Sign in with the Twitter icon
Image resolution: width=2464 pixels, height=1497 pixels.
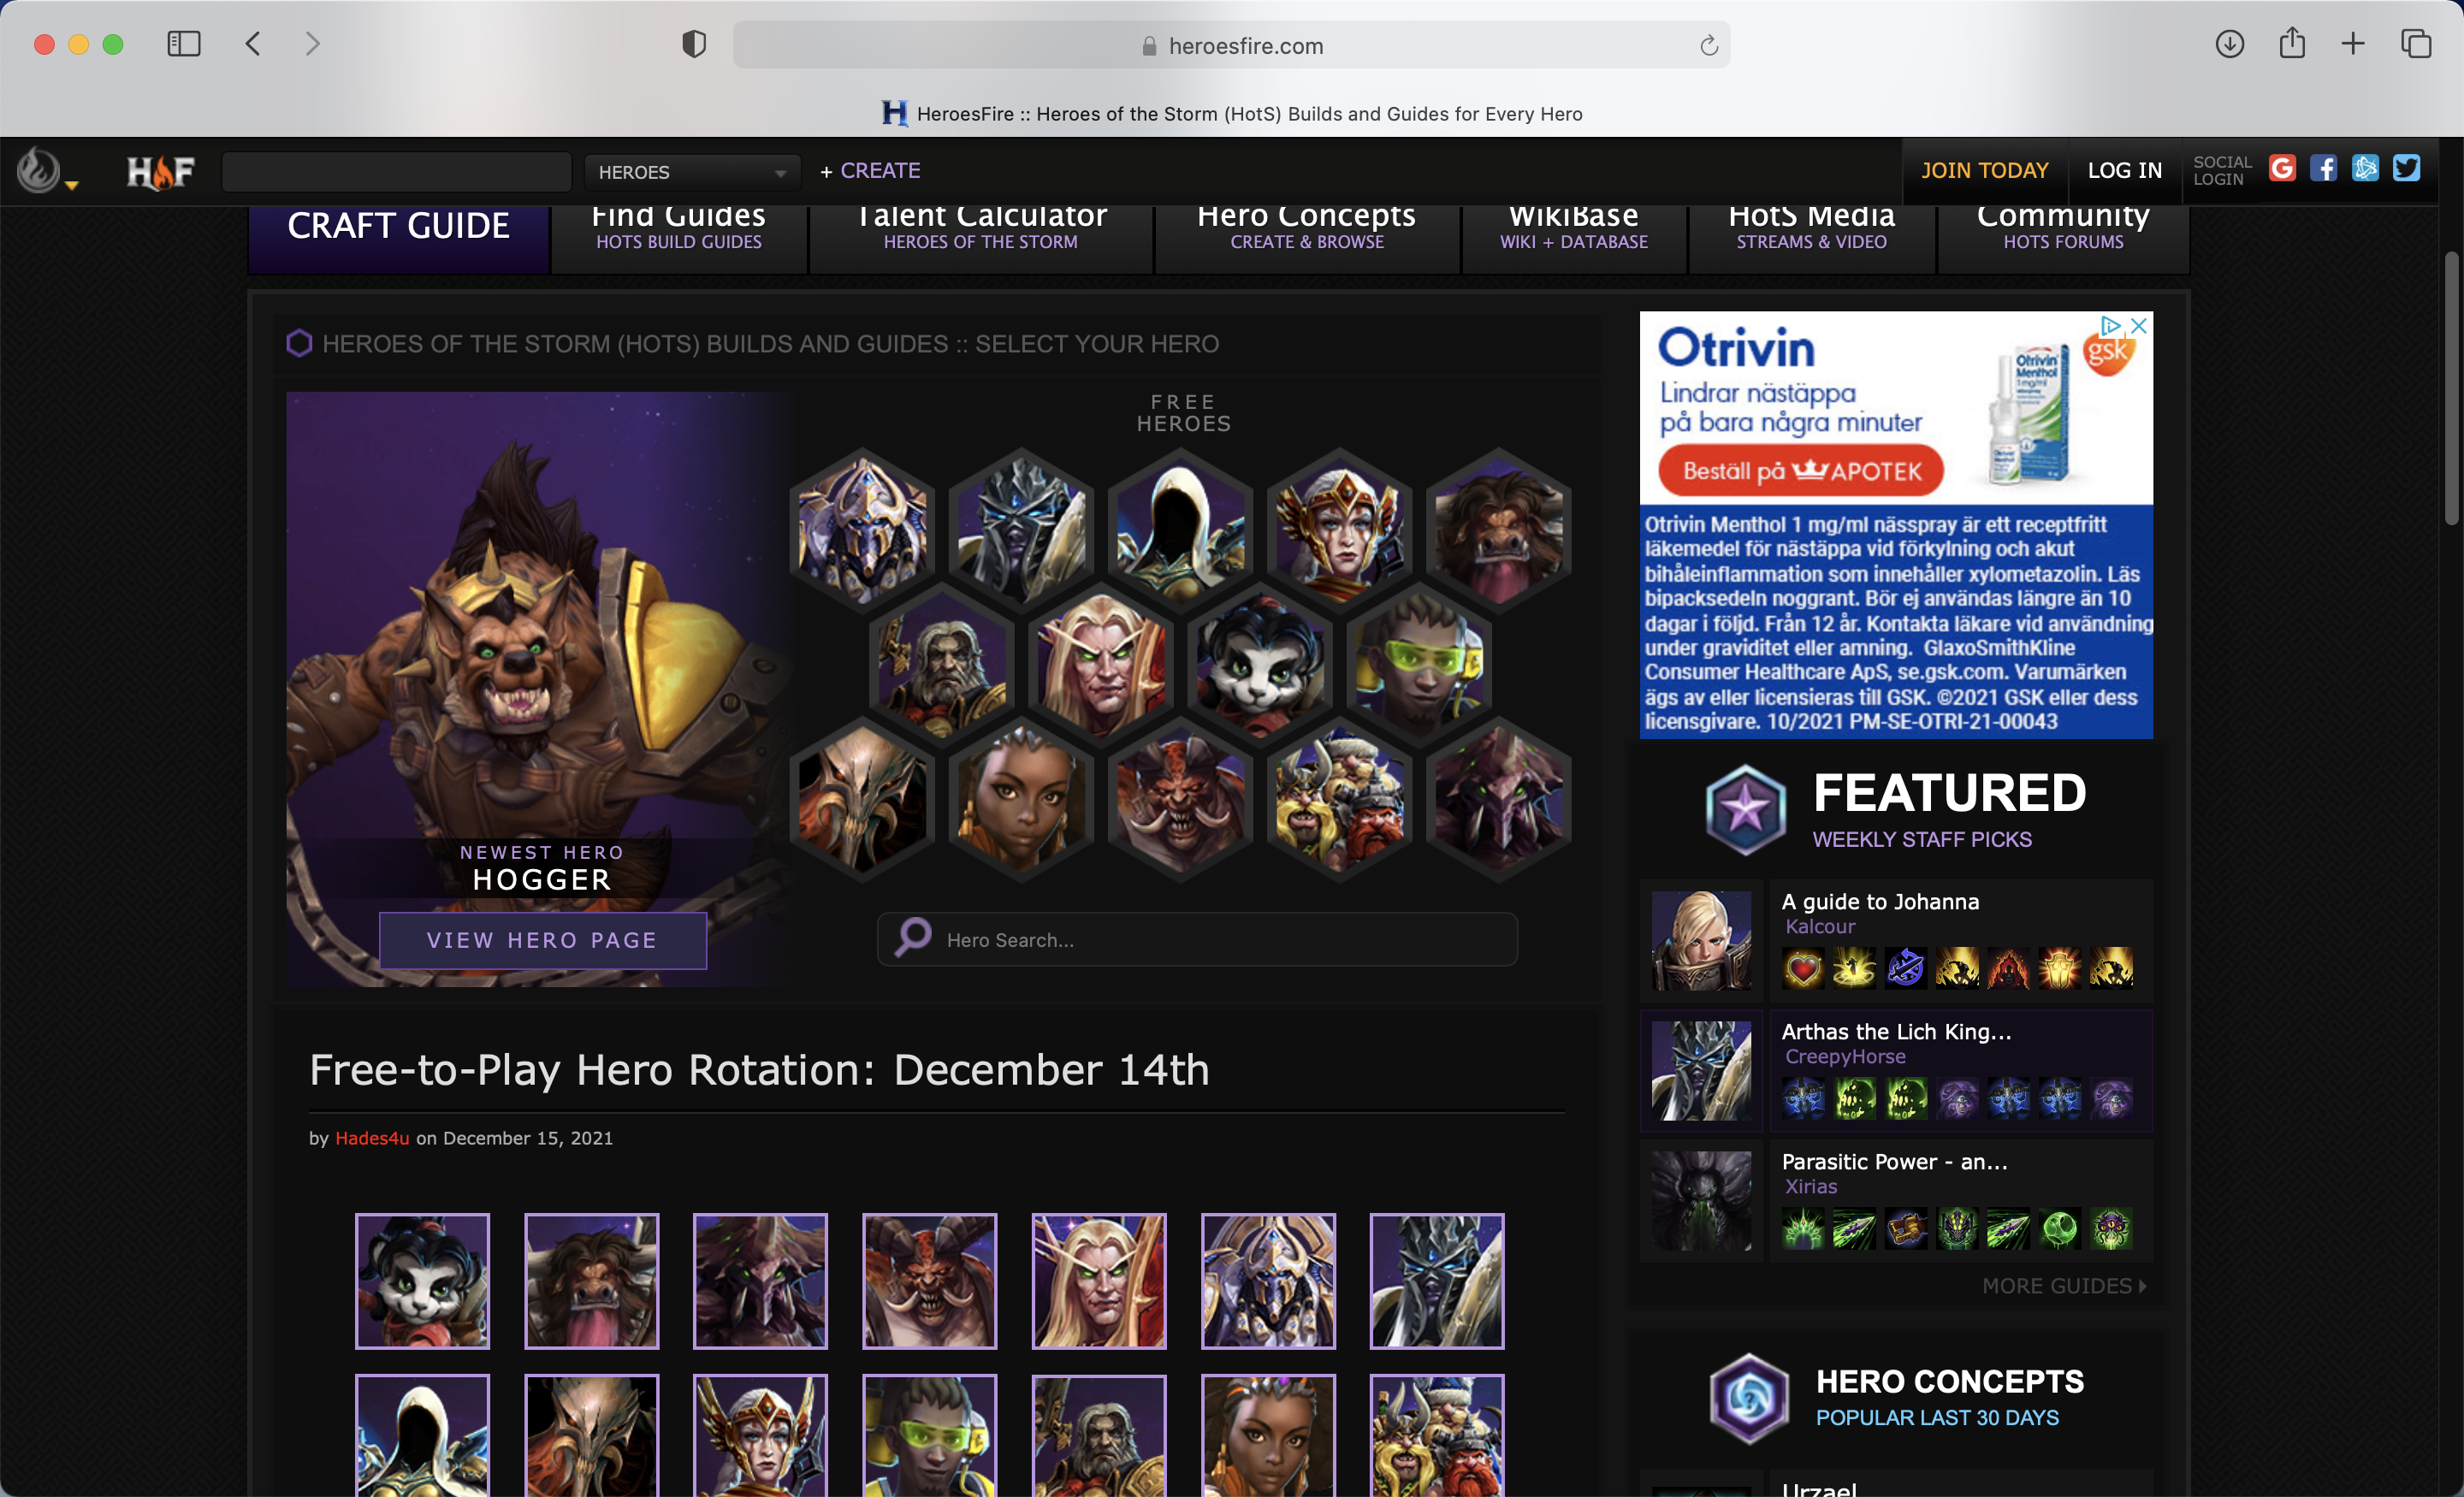pyautogui.click(x=2407, y=168)
